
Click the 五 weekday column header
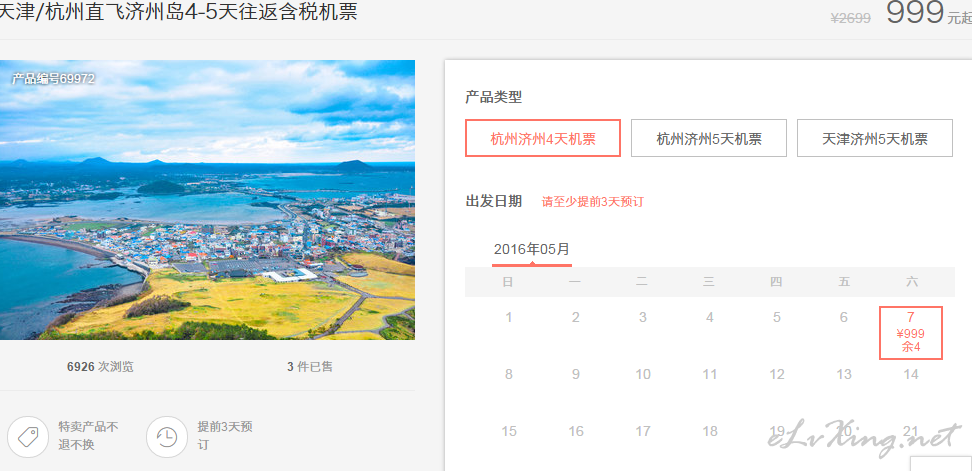coord(844,283)
